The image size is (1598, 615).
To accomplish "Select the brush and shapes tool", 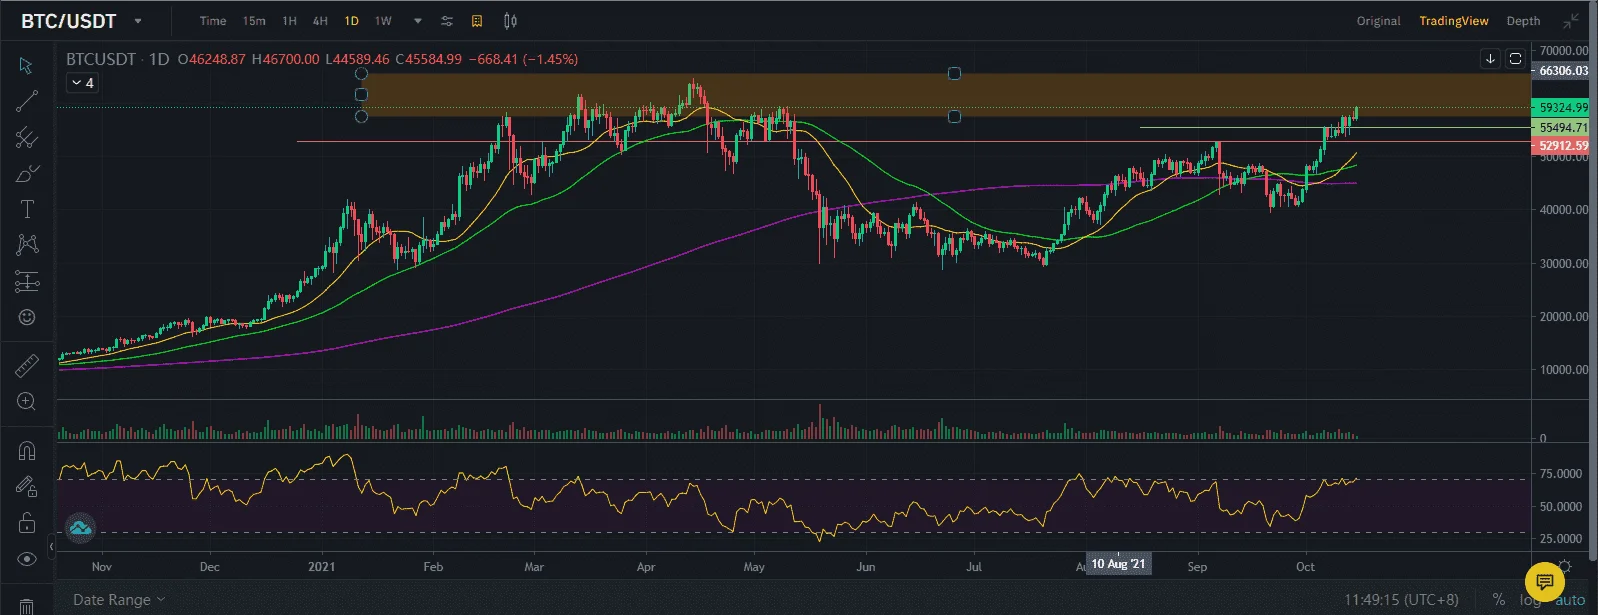I will click(x=27, y=174).
